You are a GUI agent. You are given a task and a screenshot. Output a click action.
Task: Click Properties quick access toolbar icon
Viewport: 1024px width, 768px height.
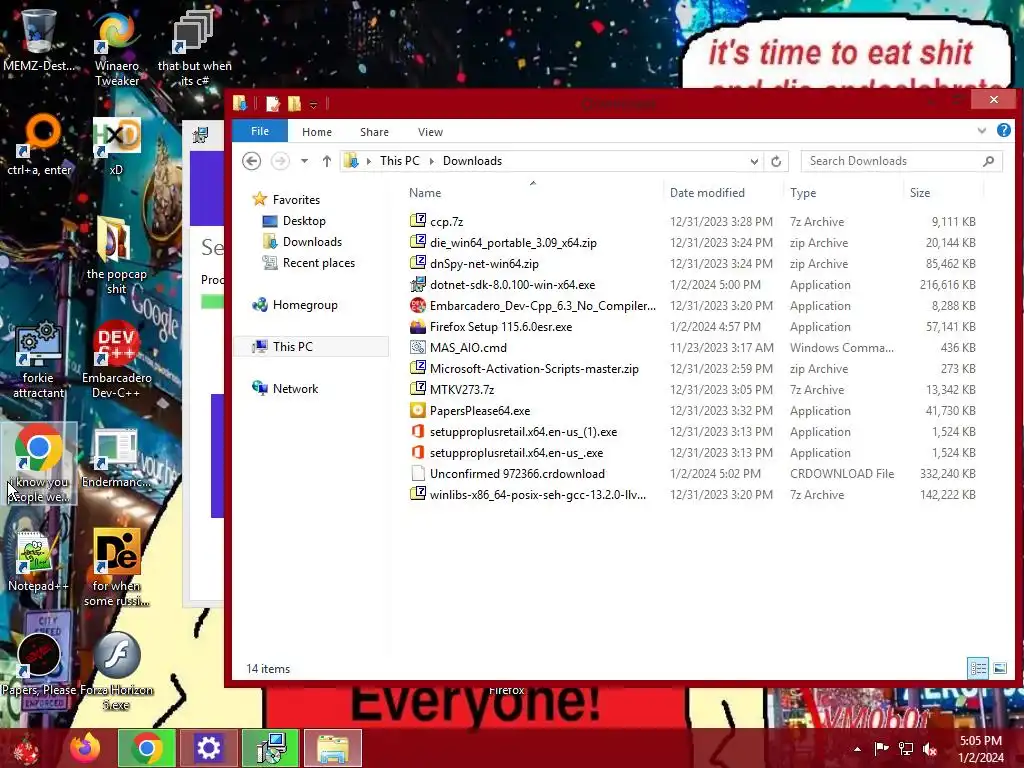pyautogui.click(x=273, y=103)
